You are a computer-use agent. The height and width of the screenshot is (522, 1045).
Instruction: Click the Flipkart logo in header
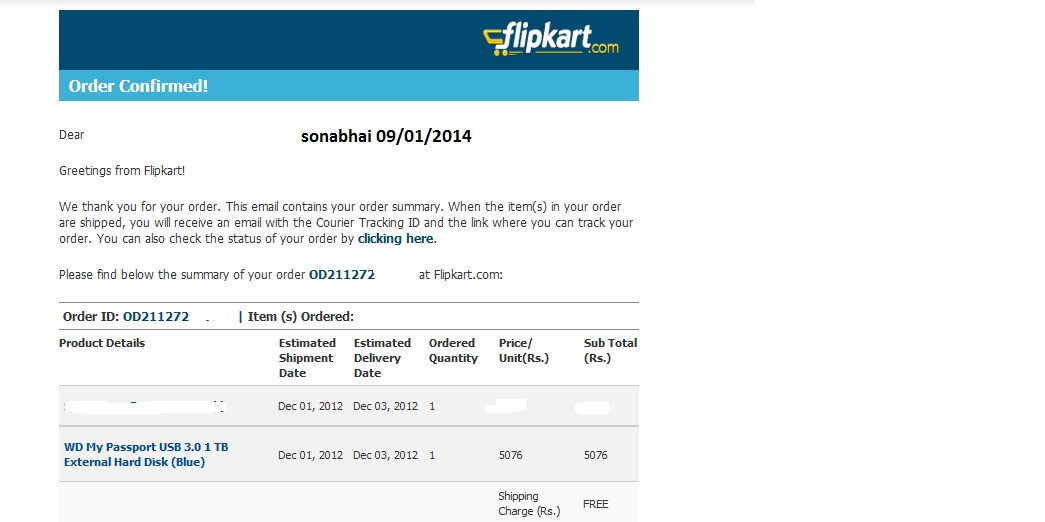click(x=550, y=39)
